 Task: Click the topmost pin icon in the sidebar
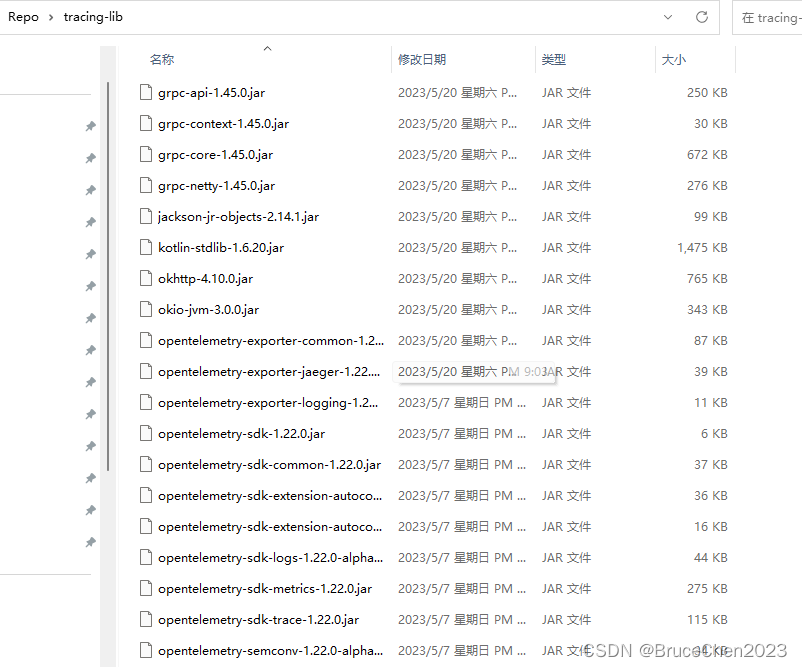(90, 126)
